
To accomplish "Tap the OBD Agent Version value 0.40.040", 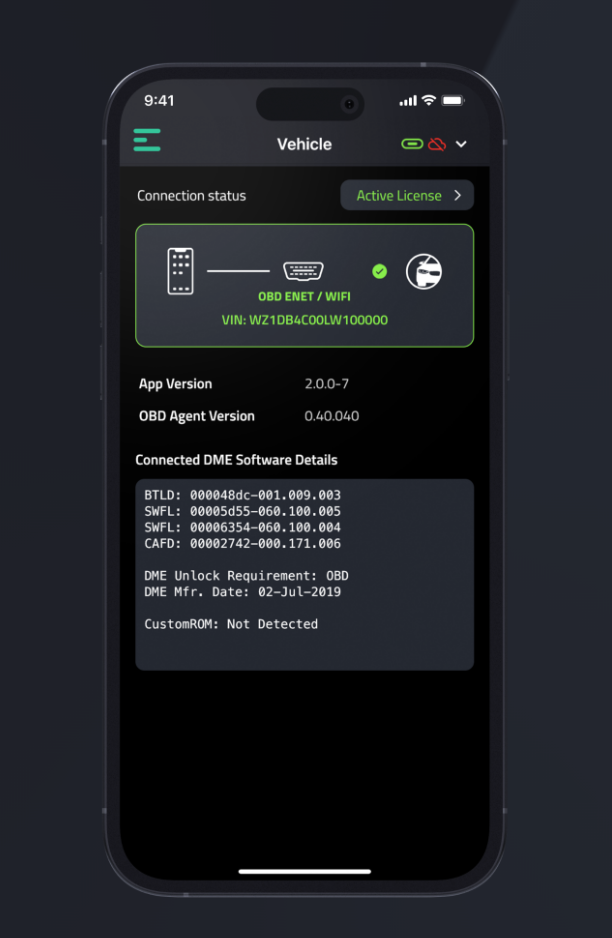I will 331,416.
